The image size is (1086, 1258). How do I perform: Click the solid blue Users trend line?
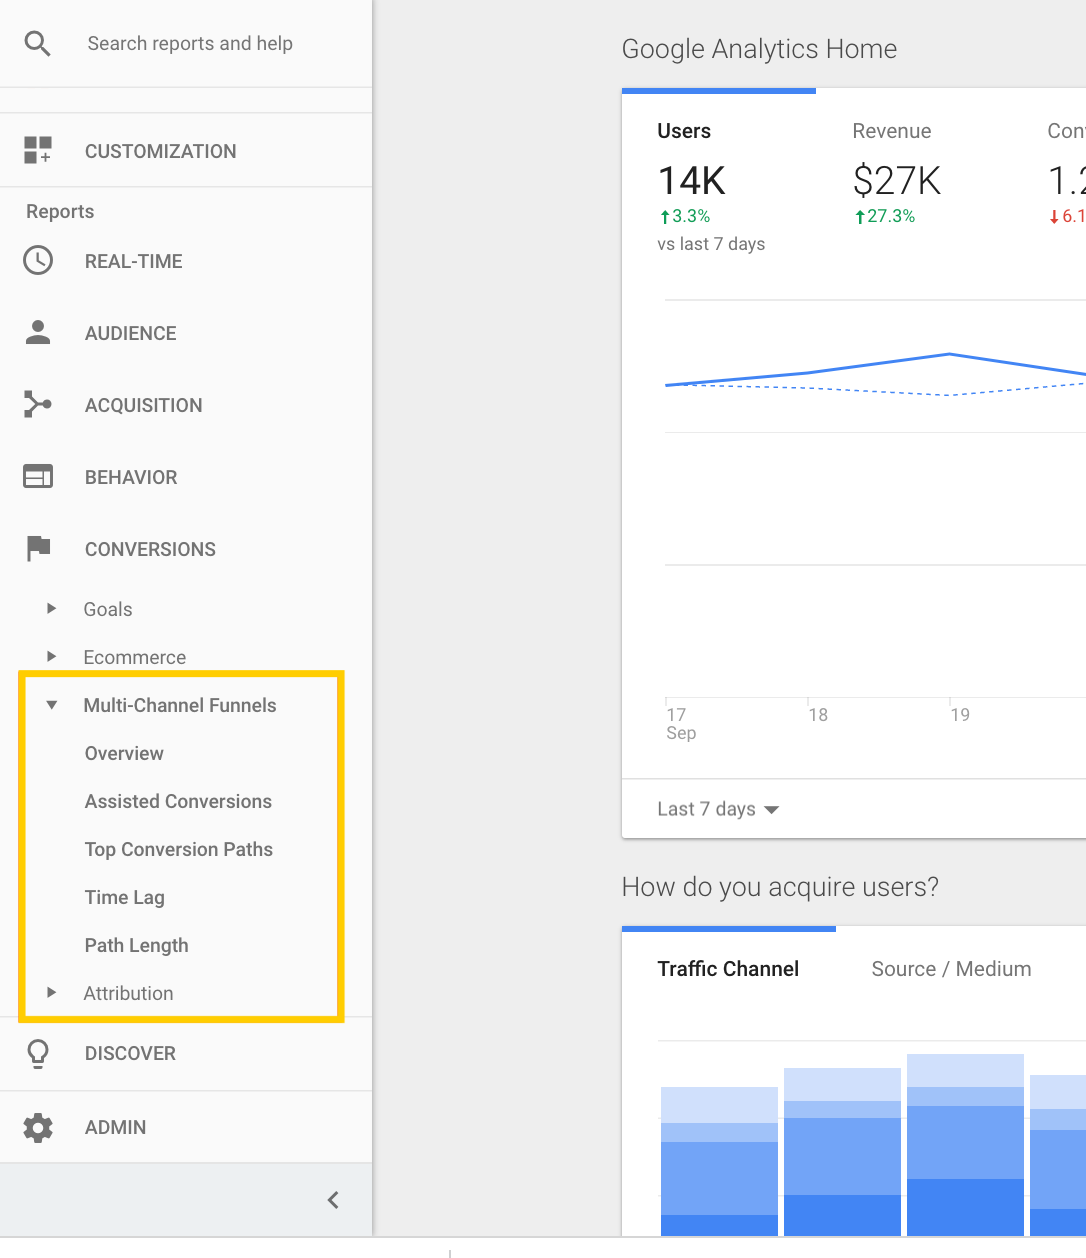tap(949, 354)
